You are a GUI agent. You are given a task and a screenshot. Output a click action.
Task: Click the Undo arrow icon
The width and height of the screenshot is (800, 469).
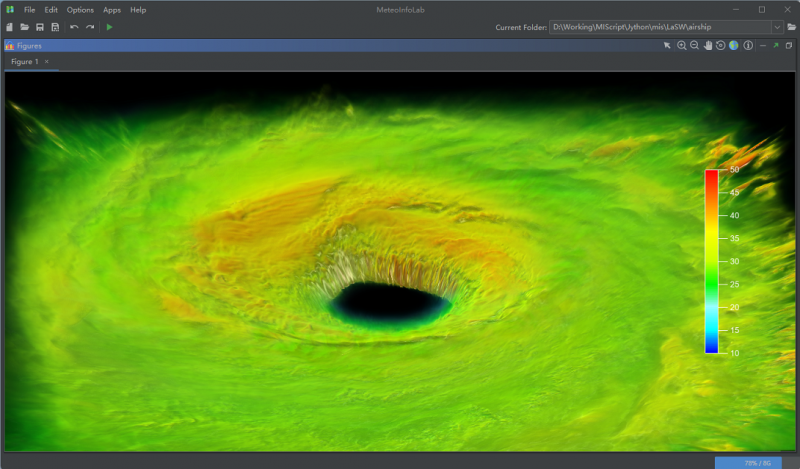[74, 27]
